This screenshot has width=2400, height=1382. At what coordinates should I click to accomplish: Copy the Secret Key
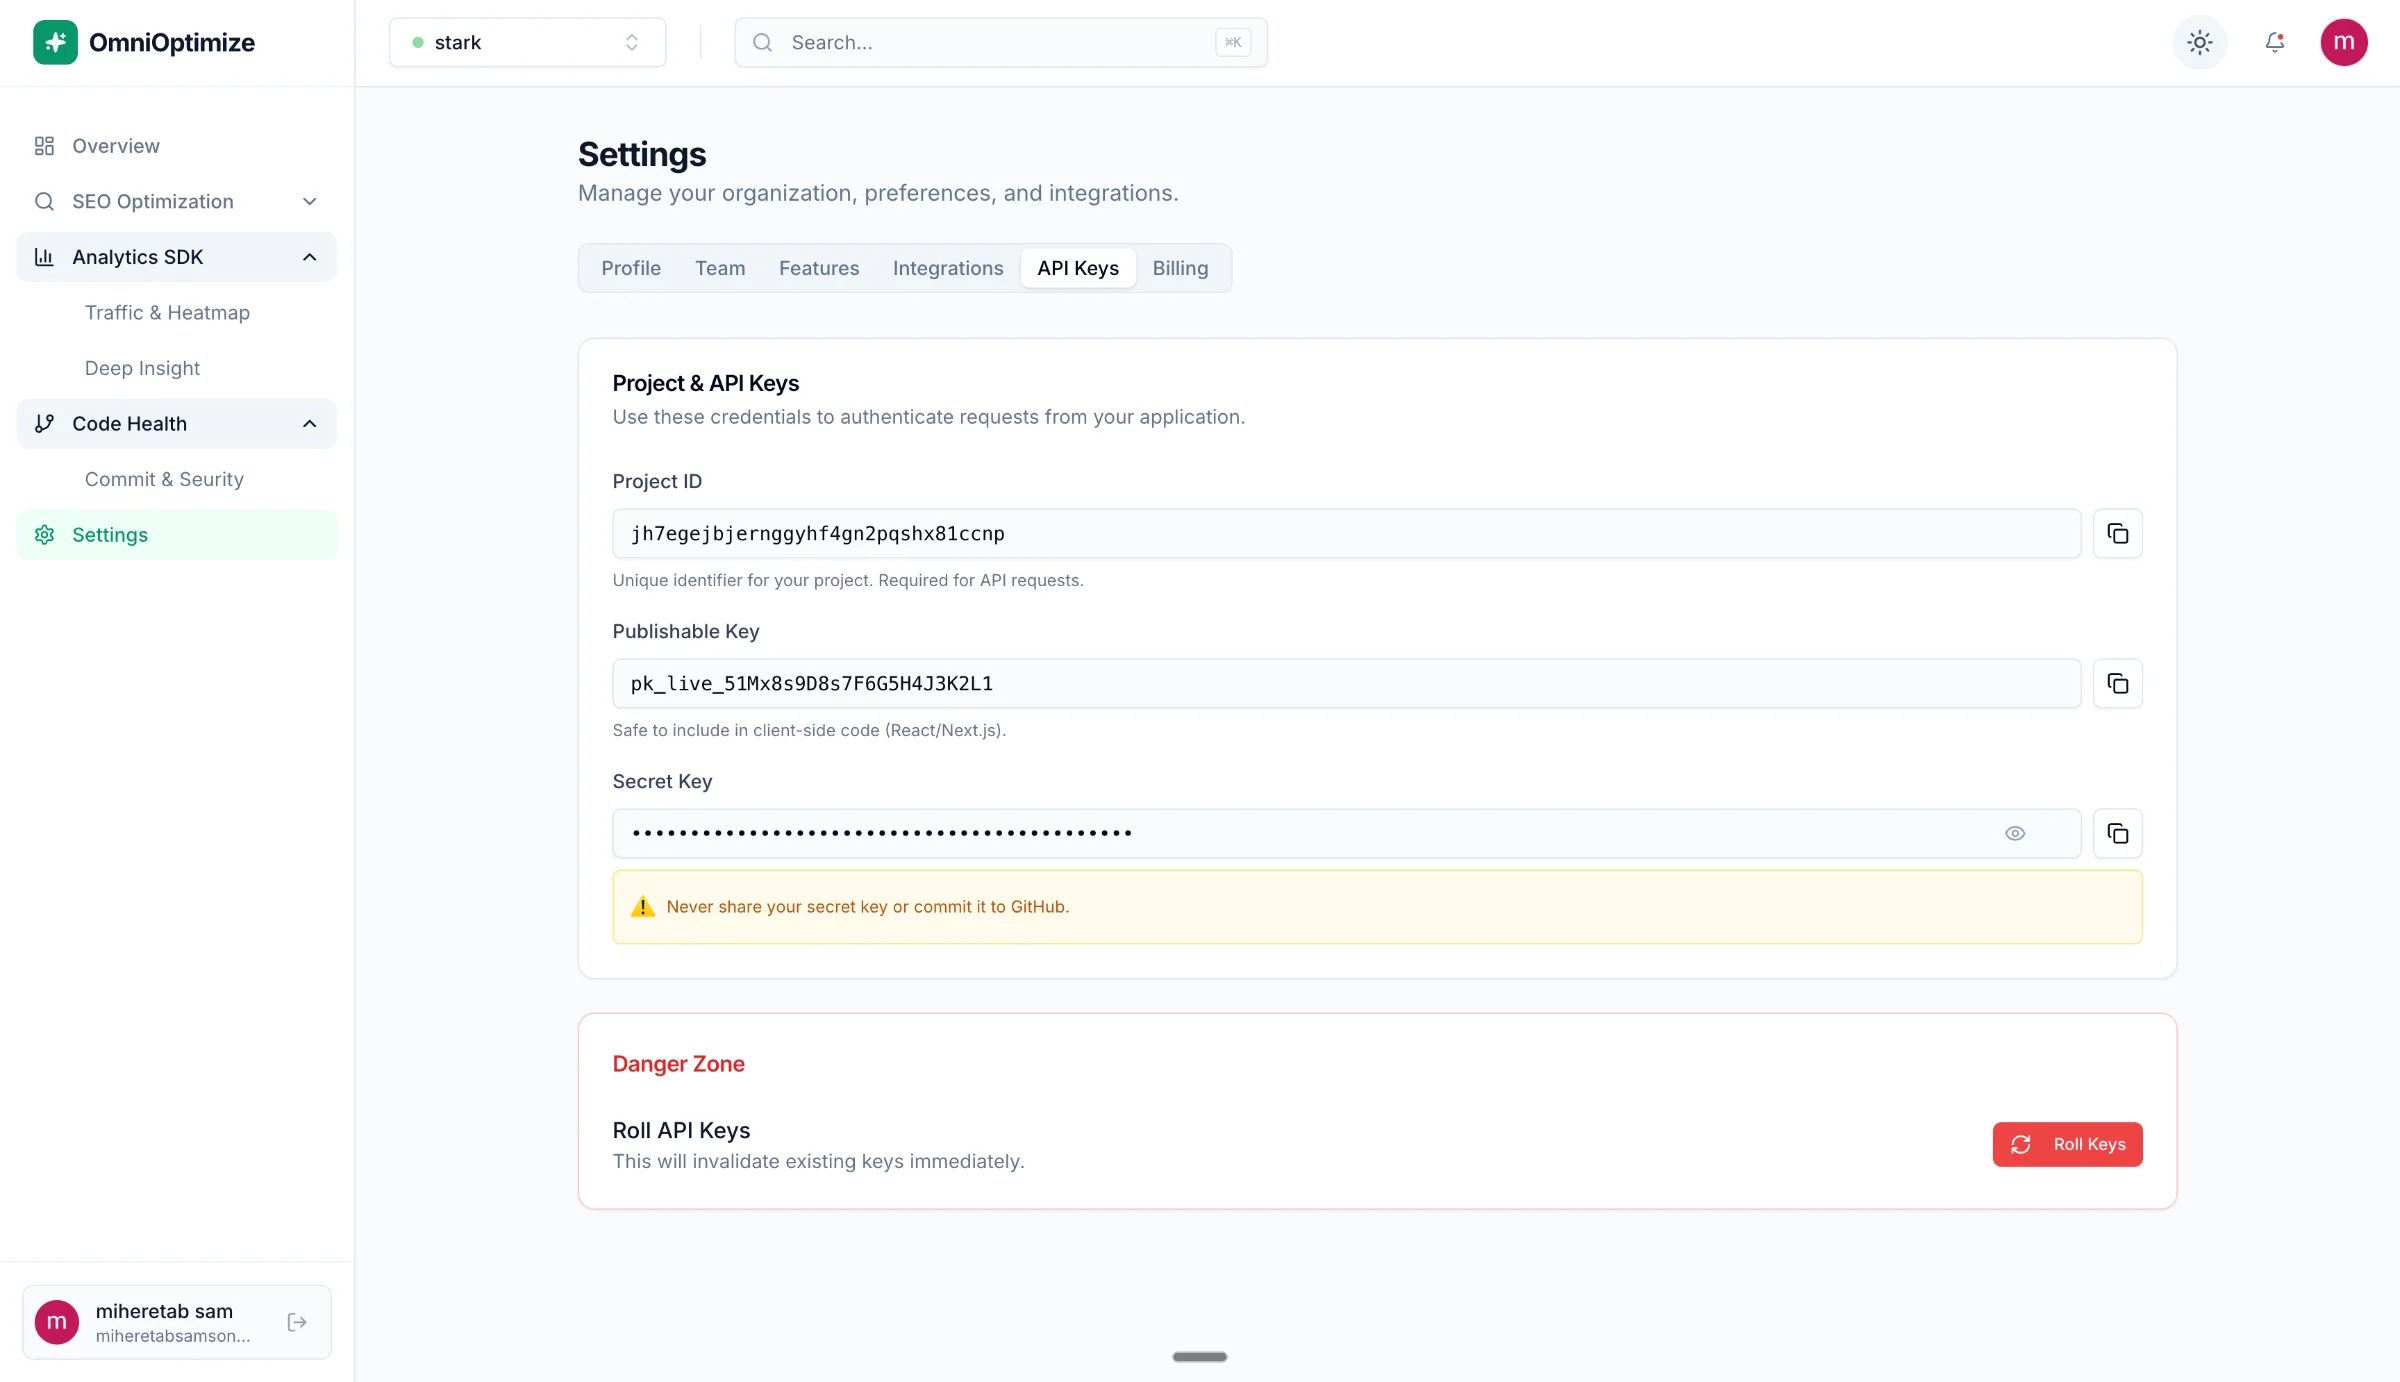2117,833
